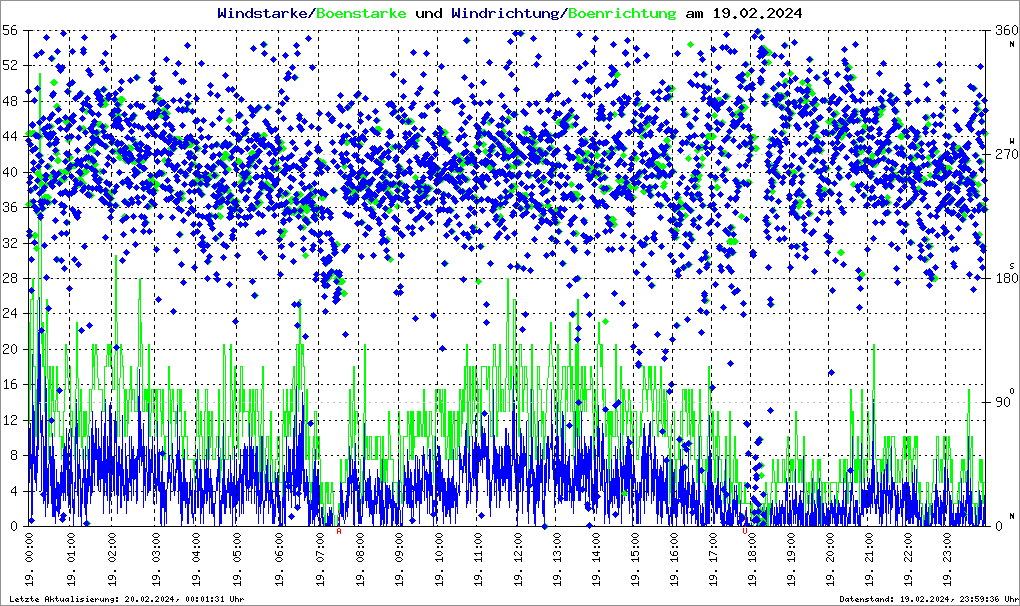This screenshot has height=606, width=1020.
Task: Click the 180 degree label on the right axis
Action: tap(1003, 279)
